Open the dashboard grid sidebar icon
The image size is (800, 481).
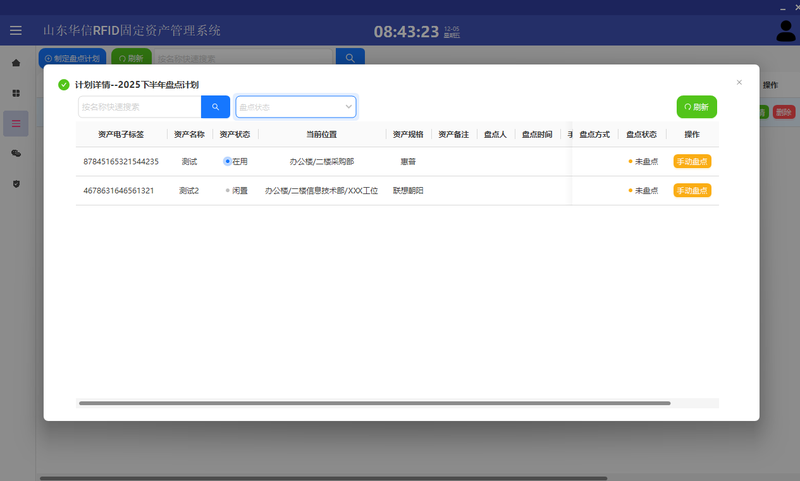pos(15,93)
